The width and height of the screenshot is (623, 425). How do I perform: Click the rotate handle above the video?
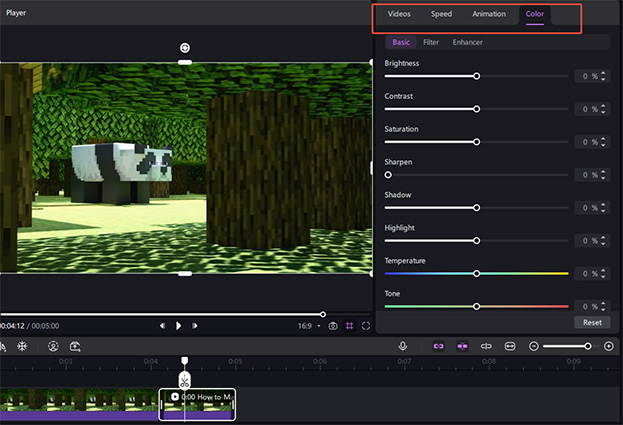coord(185,48)
